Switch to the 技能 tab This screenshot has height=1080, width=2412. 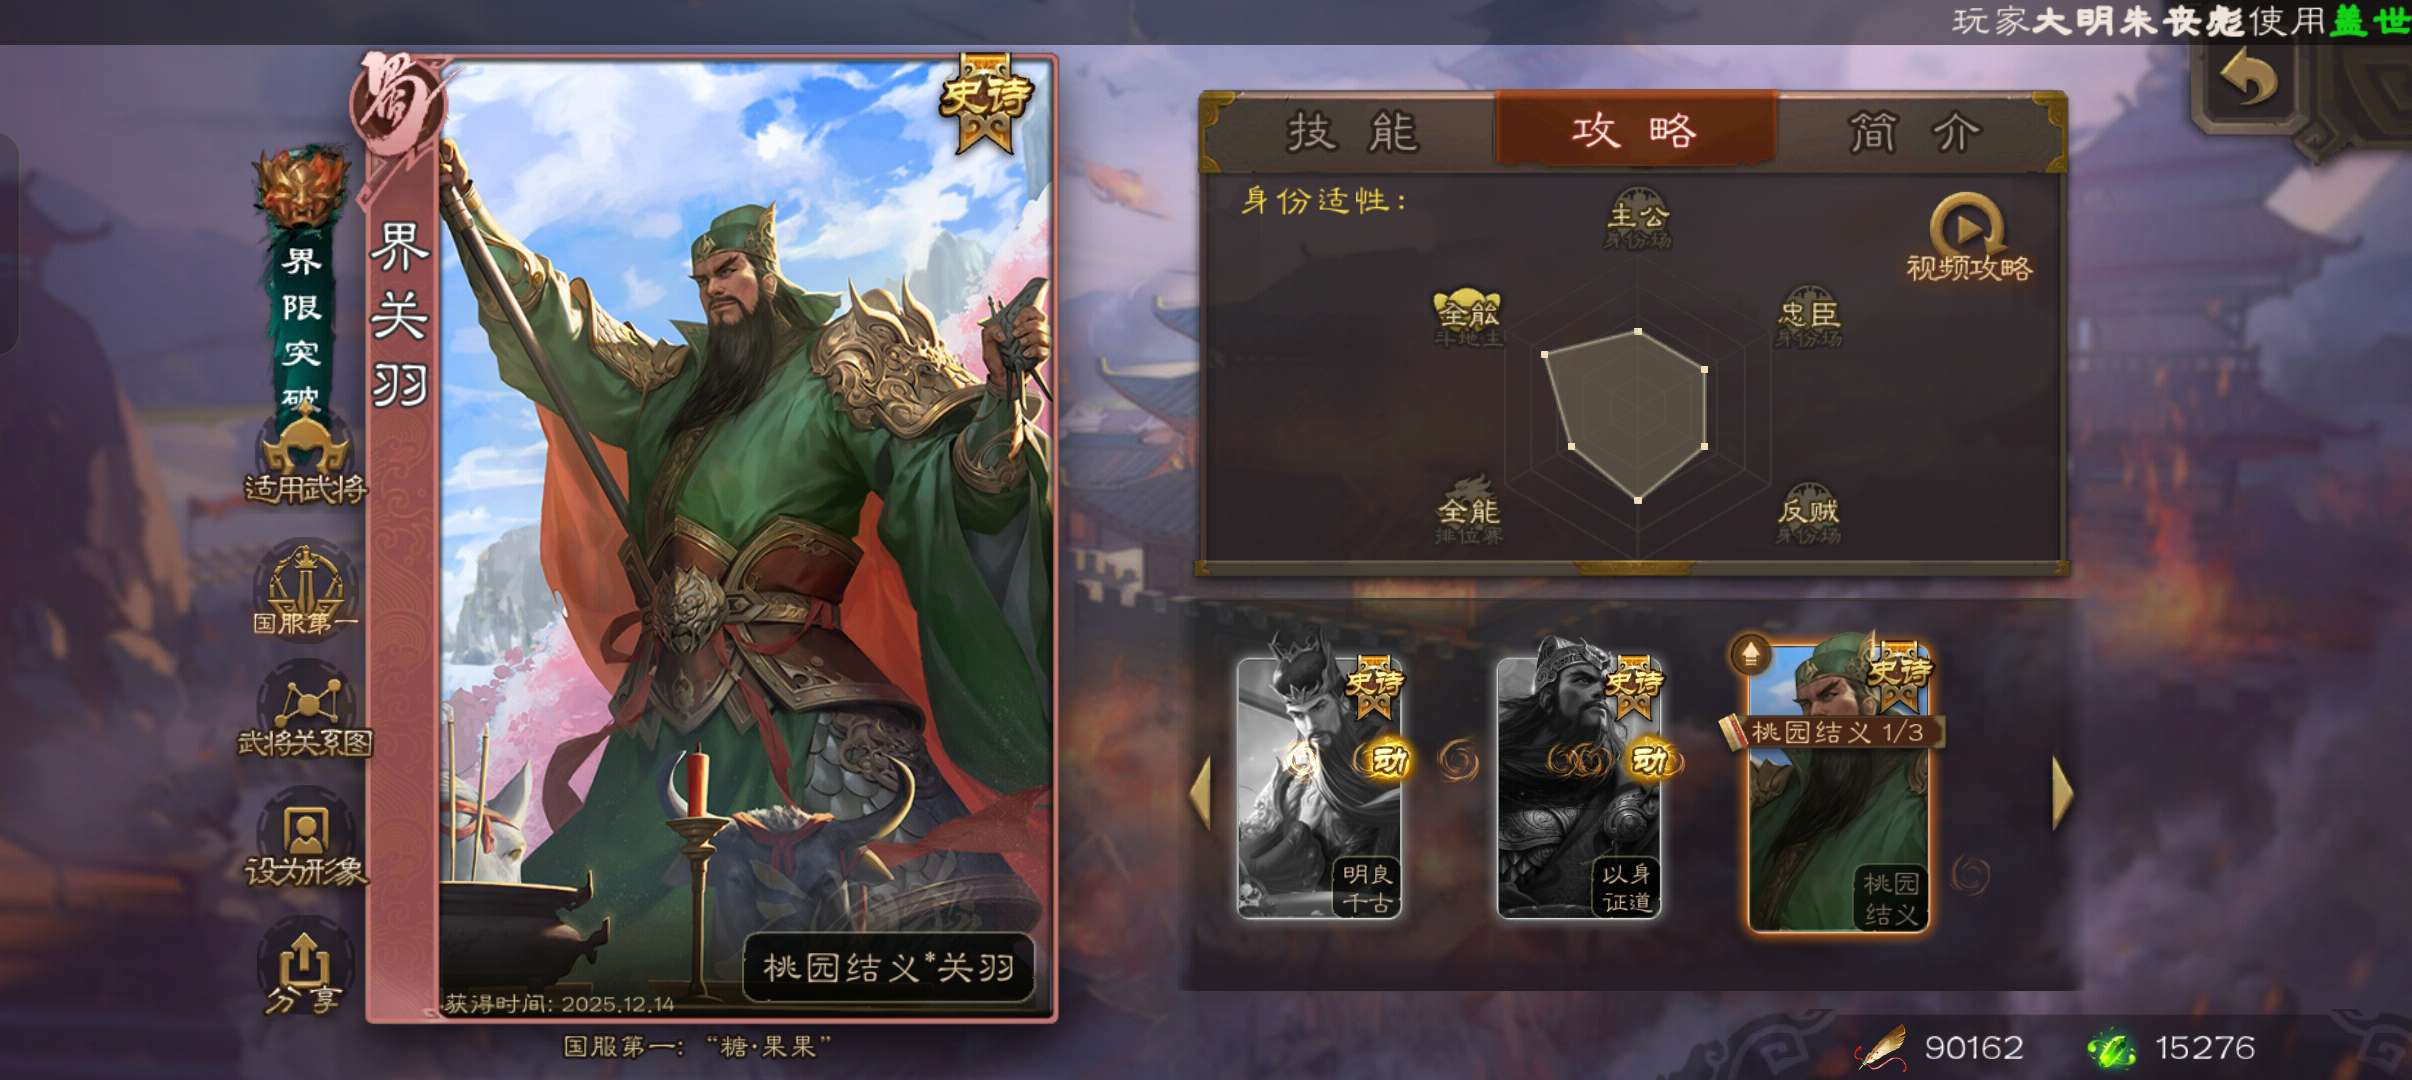coord(1352,132)
